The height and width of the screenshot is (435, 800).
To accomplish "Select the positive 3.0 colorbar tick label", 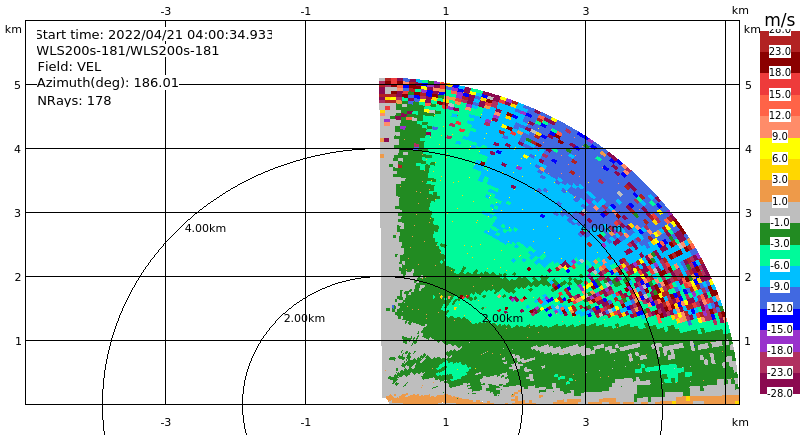I will click(780, 180).
